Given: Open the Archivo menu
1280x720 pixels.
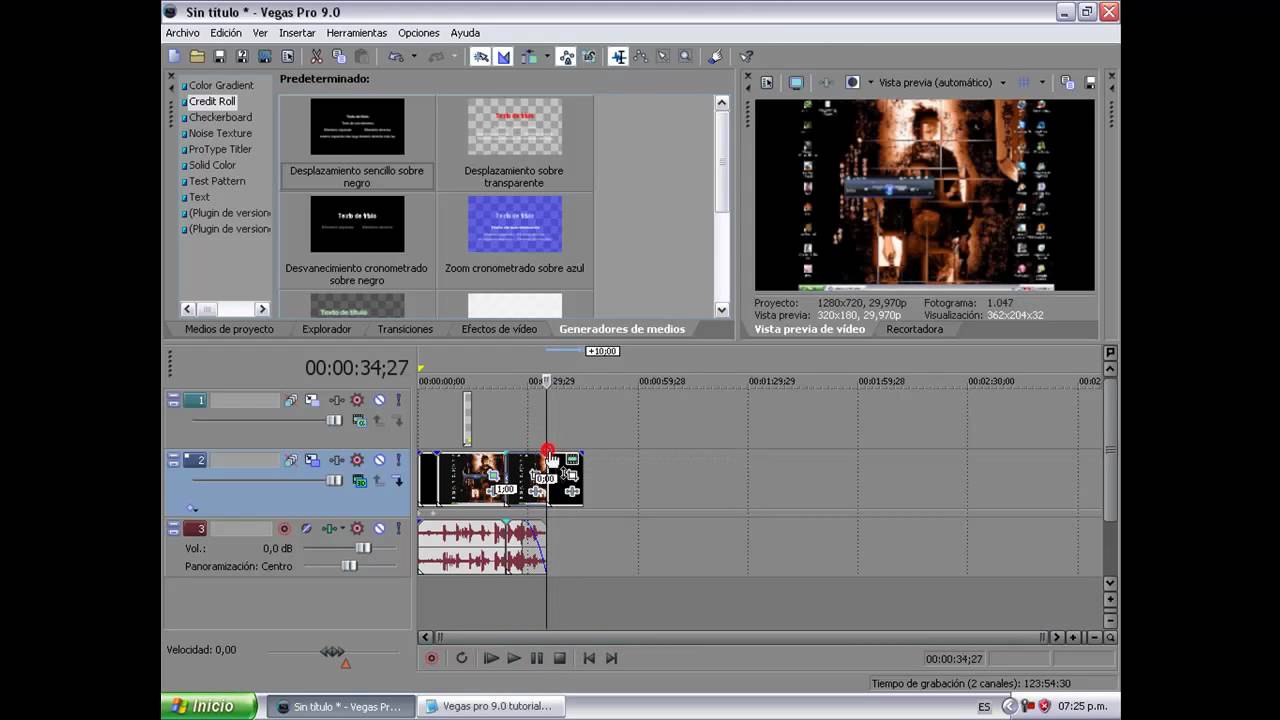Looking at the screenshot, I should 183,33.
